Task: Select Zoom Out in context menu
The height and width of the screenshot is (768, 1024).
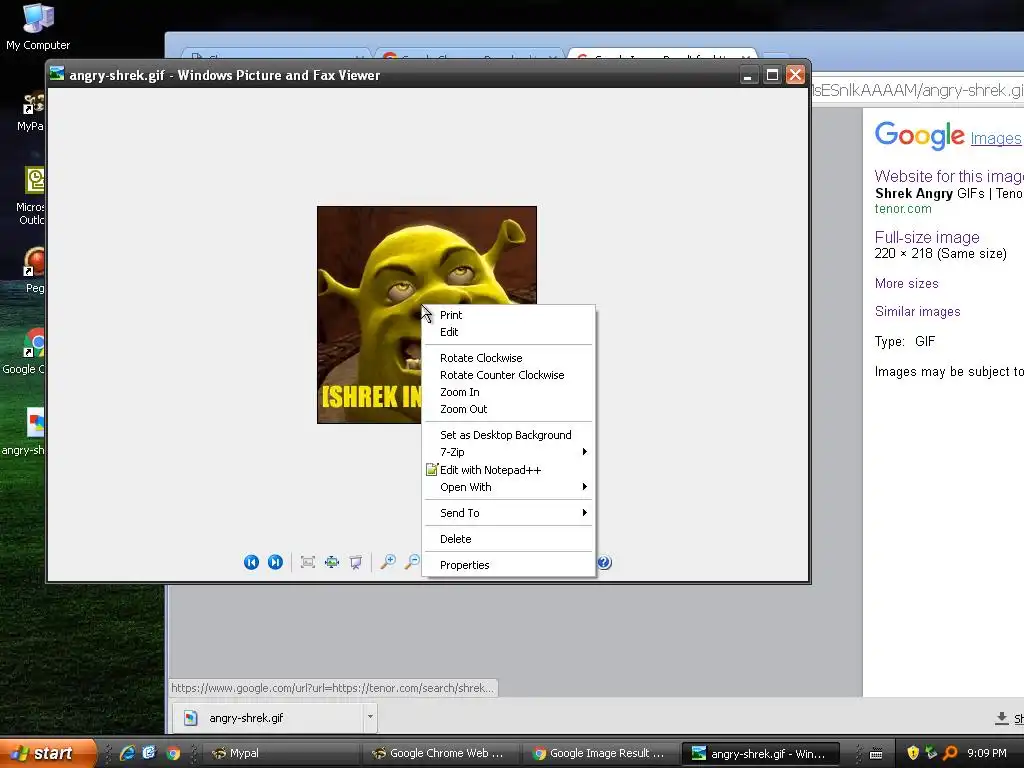Action: click(x=509, y=409)
